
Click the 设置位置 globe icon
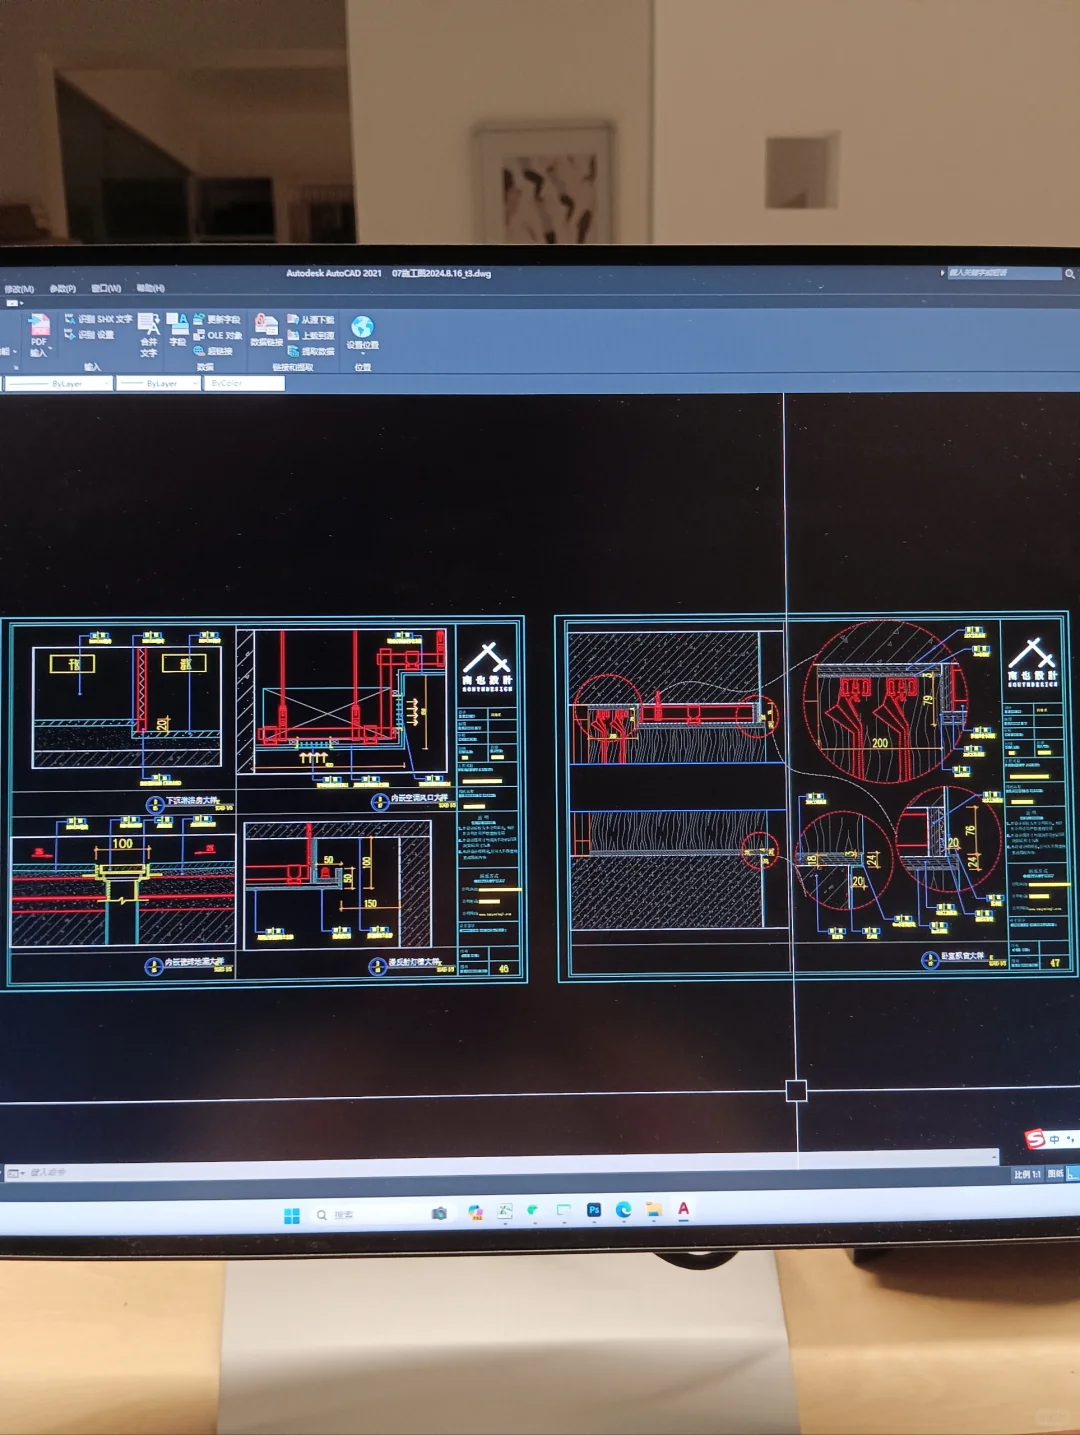362,327
